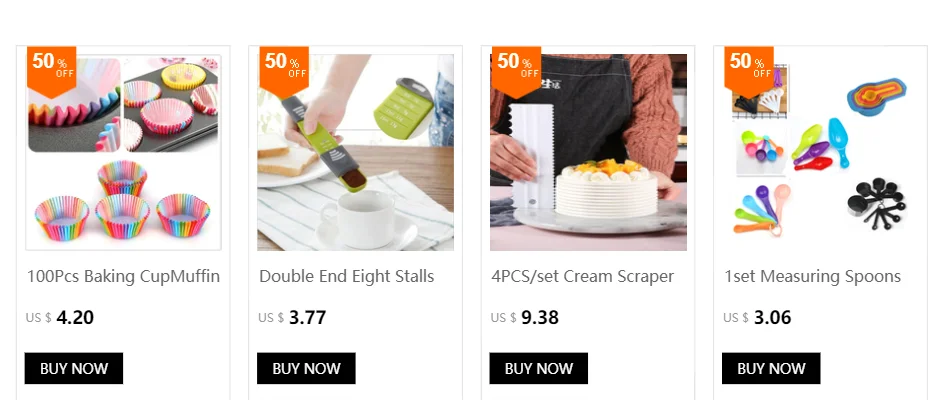Open the double end measuring spoon image
The image size is (943, 400).
[x=355, y=152]
